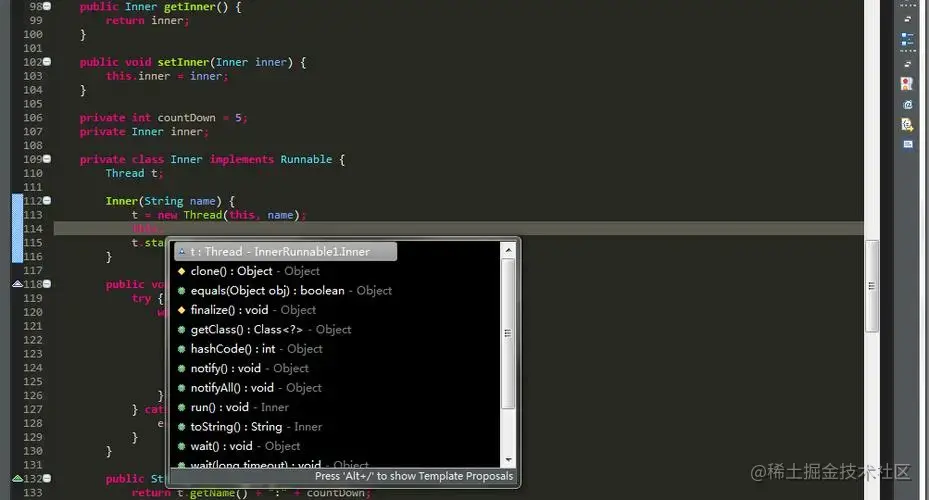The image size is (929, 500).
Task: Click the green dot icon beside run()
Action: (x=181, y=408)
